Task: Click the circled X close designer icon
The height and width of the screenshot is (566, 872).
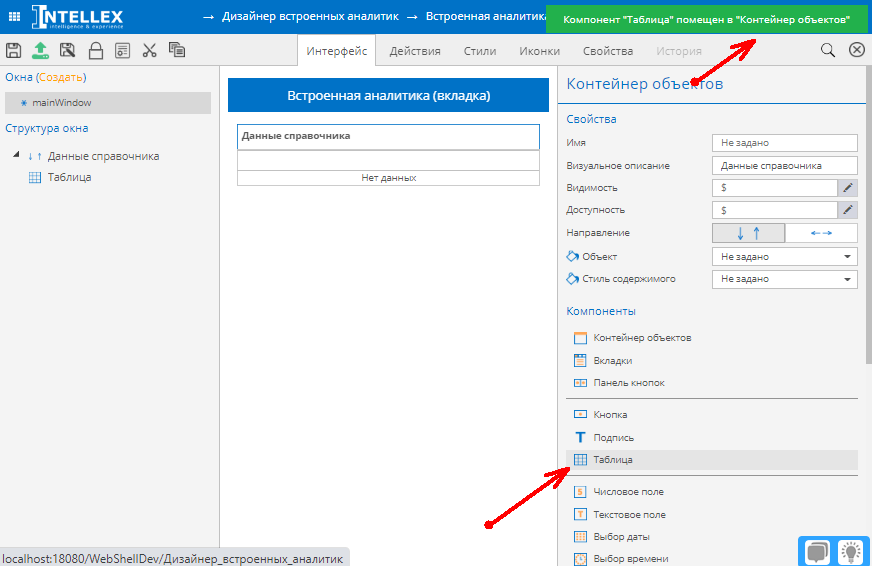Action: [x=856, y=50]
